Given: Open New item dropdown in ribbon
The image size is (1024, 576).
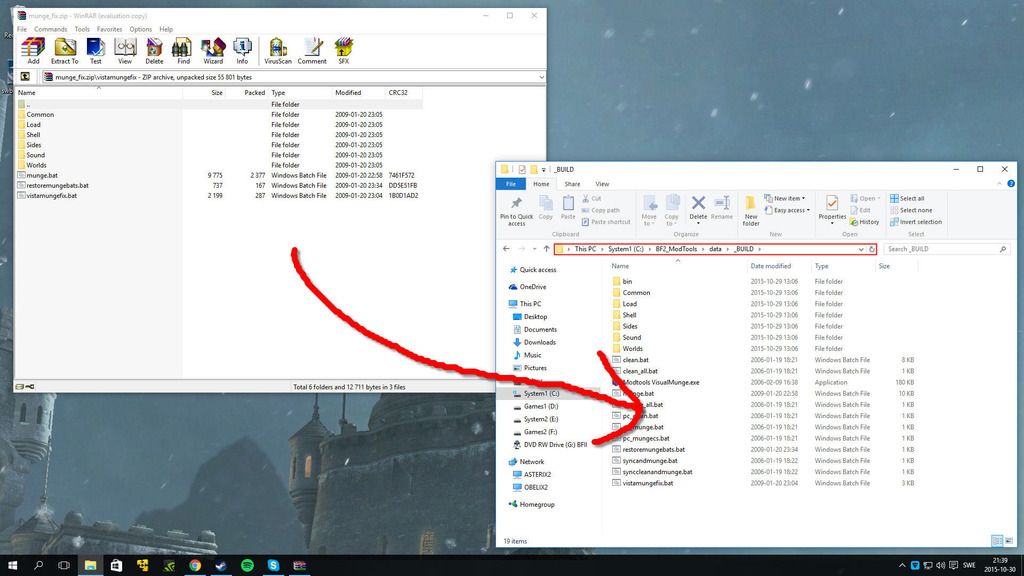Looking at the screenshot, I should pos(785,199).
